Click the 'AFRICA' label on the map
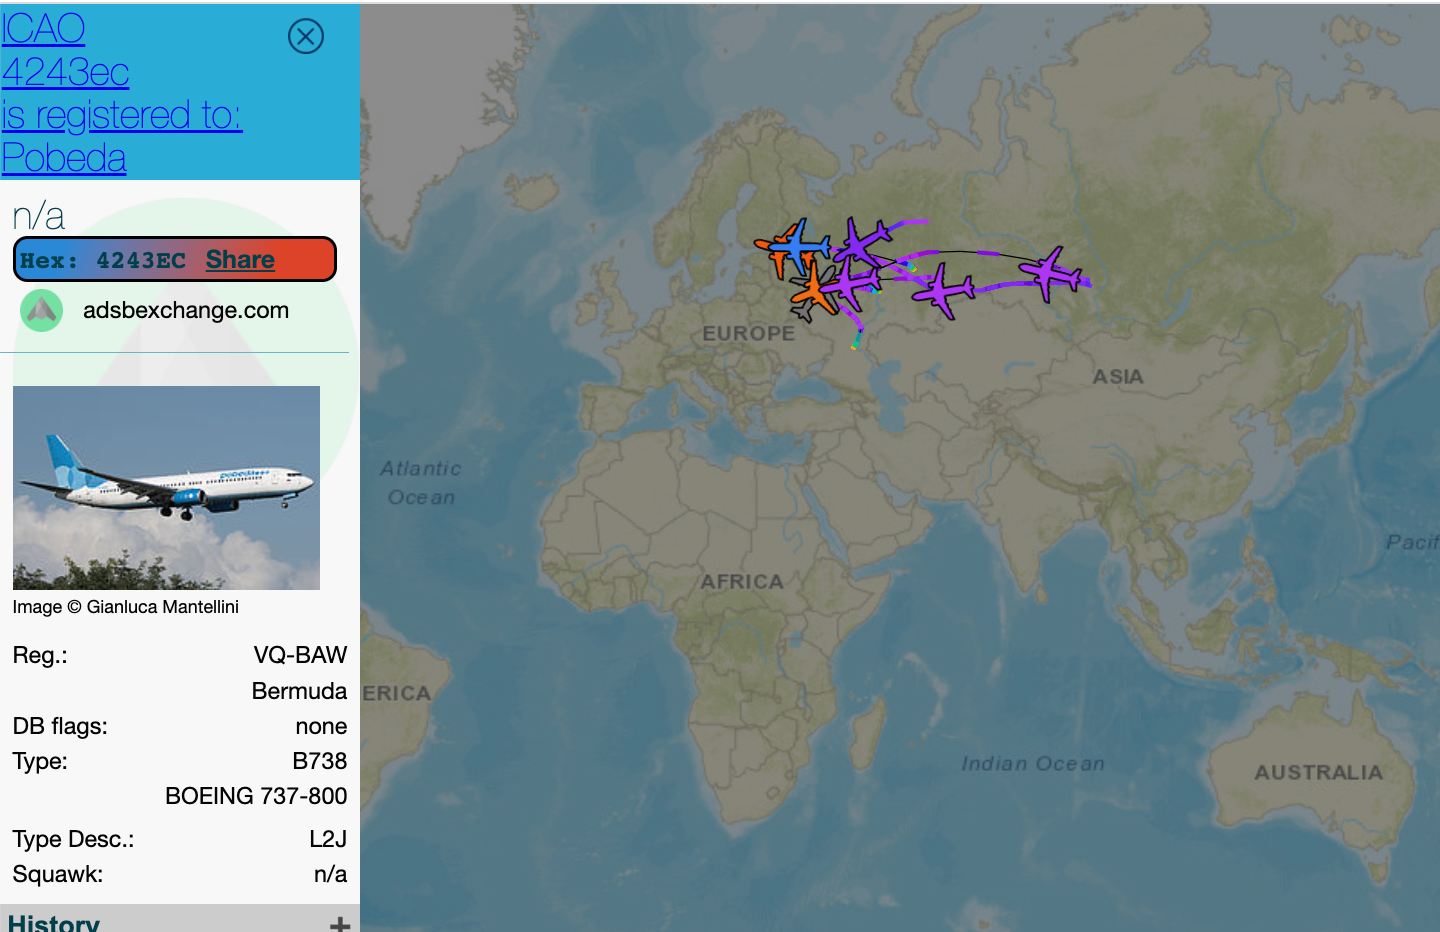 click(x=741, y=581)
